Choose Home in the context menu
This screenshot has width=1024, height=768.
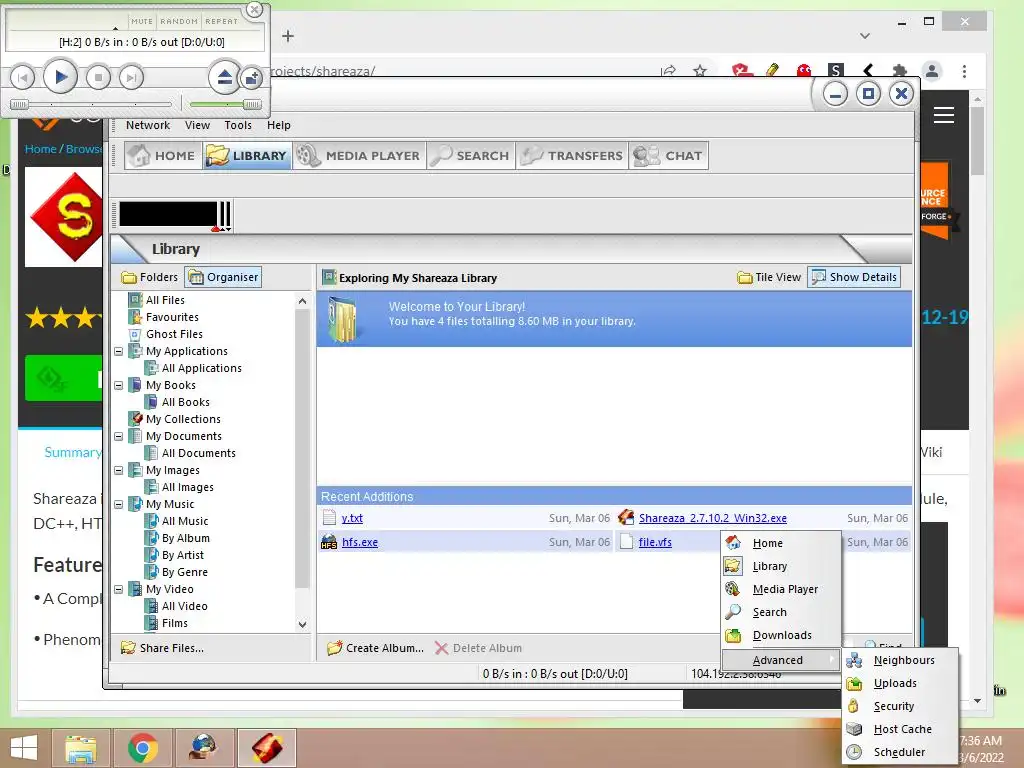781,543
